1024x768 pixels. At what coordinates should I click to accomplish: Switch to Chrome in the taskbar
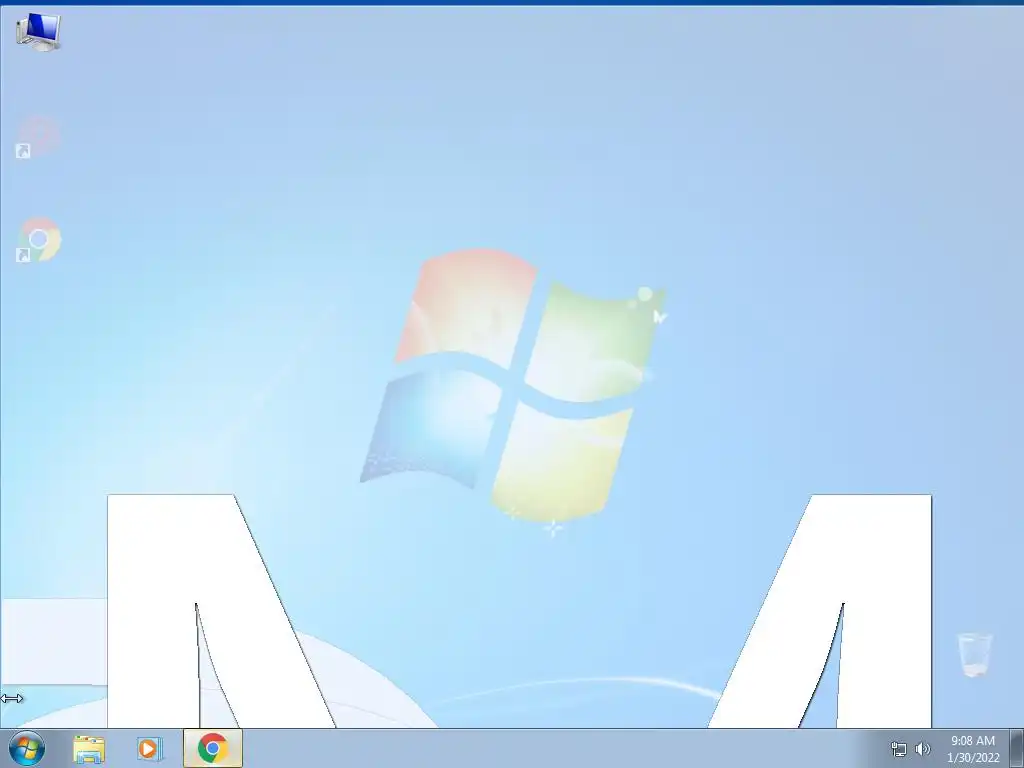coord(213,748)
